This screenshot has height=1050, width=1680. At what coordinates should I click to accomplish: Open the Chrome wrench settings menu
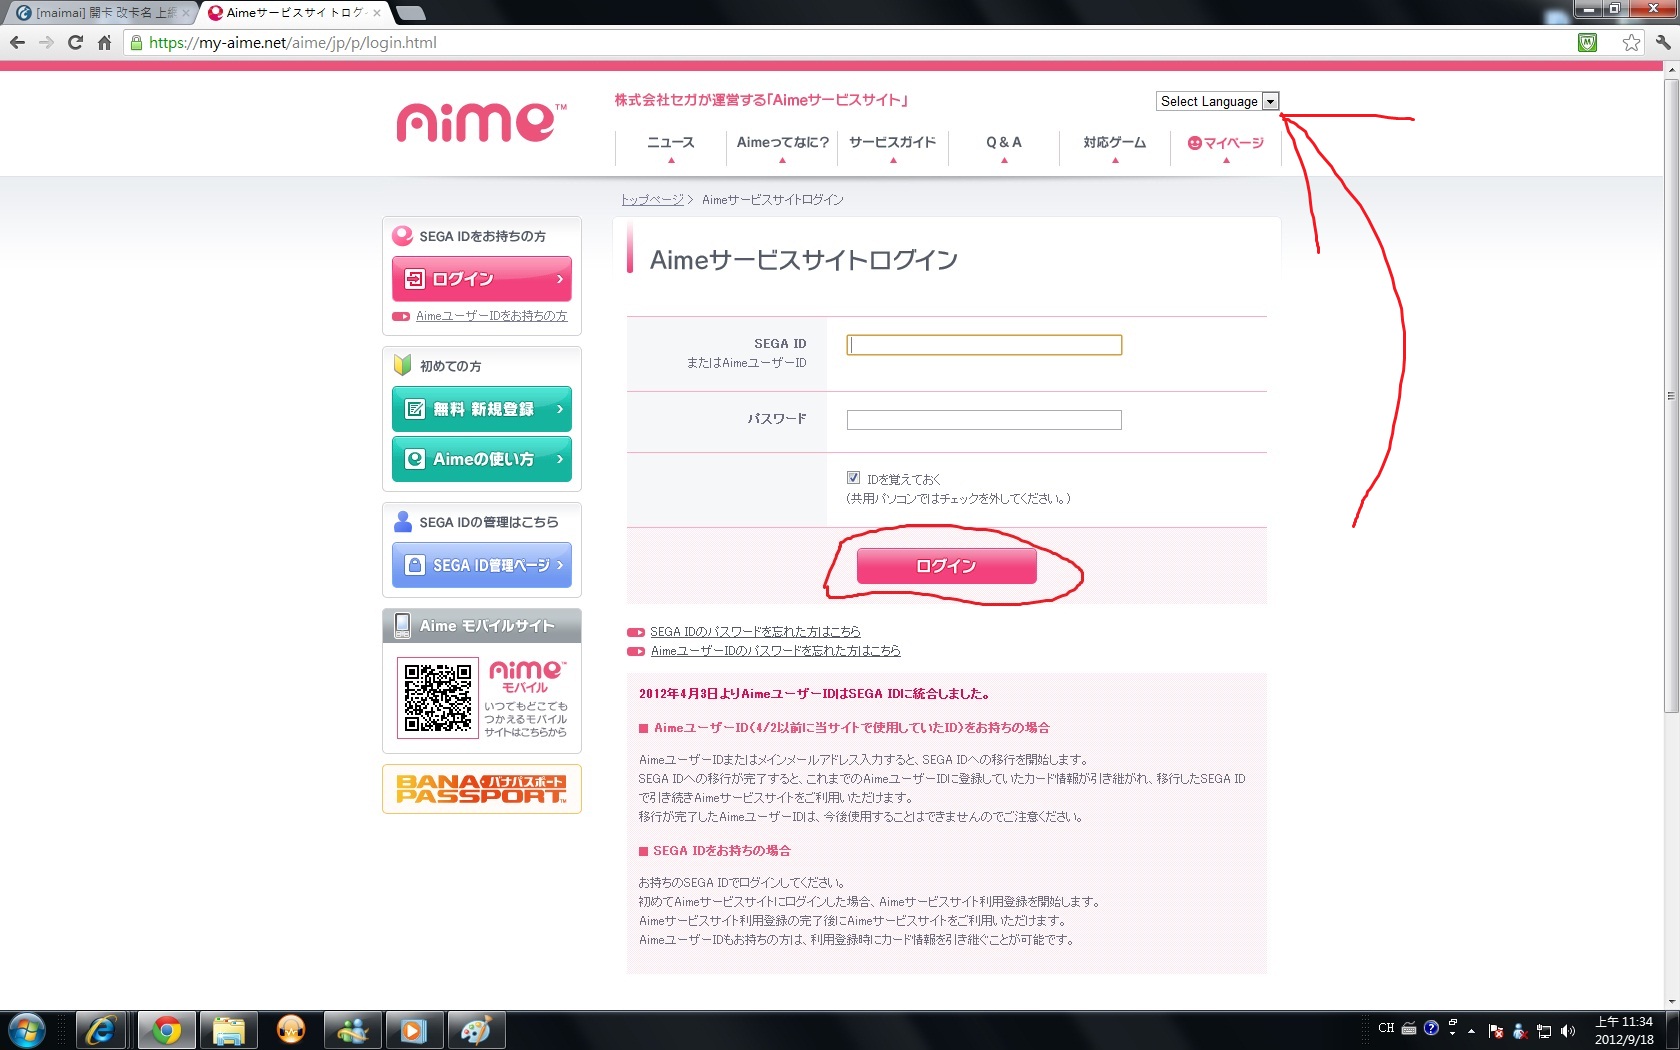click(1662, 42)
